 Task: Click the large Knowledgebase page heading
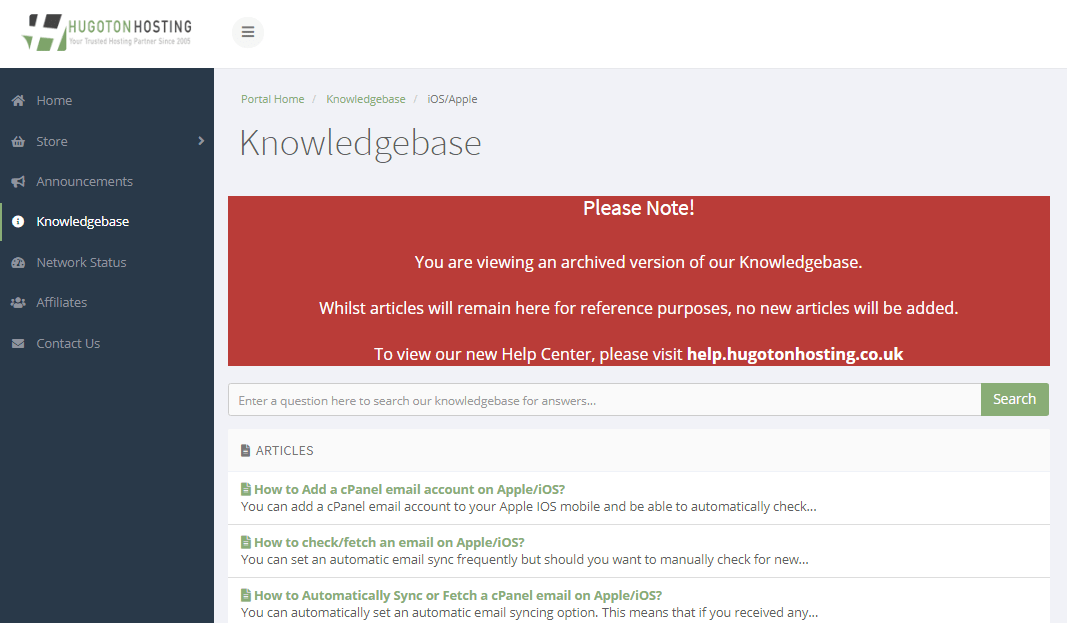pos(361,144)
